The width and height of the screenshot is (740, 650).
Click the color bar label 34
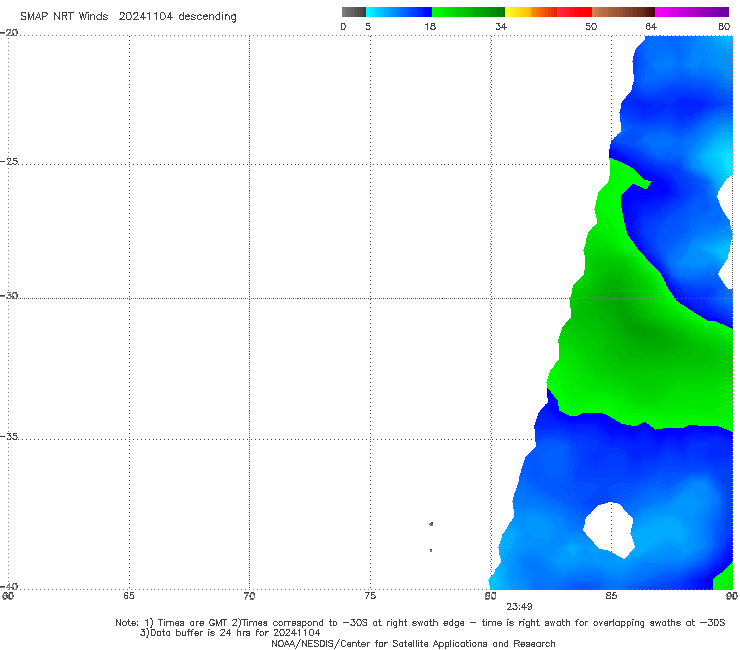[x=501, y=26]
